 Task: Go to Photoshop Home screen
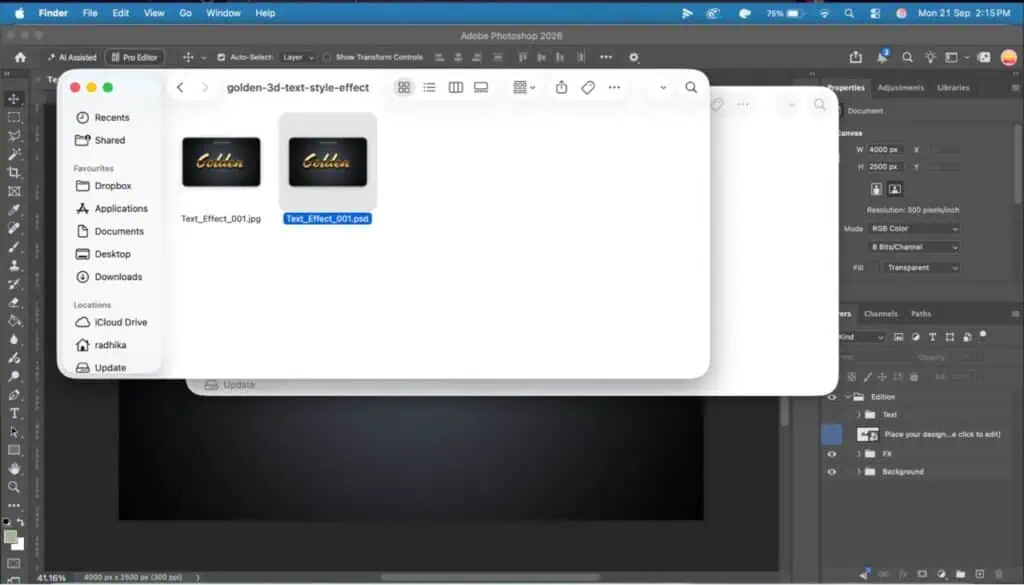click(x=20, y=57)
